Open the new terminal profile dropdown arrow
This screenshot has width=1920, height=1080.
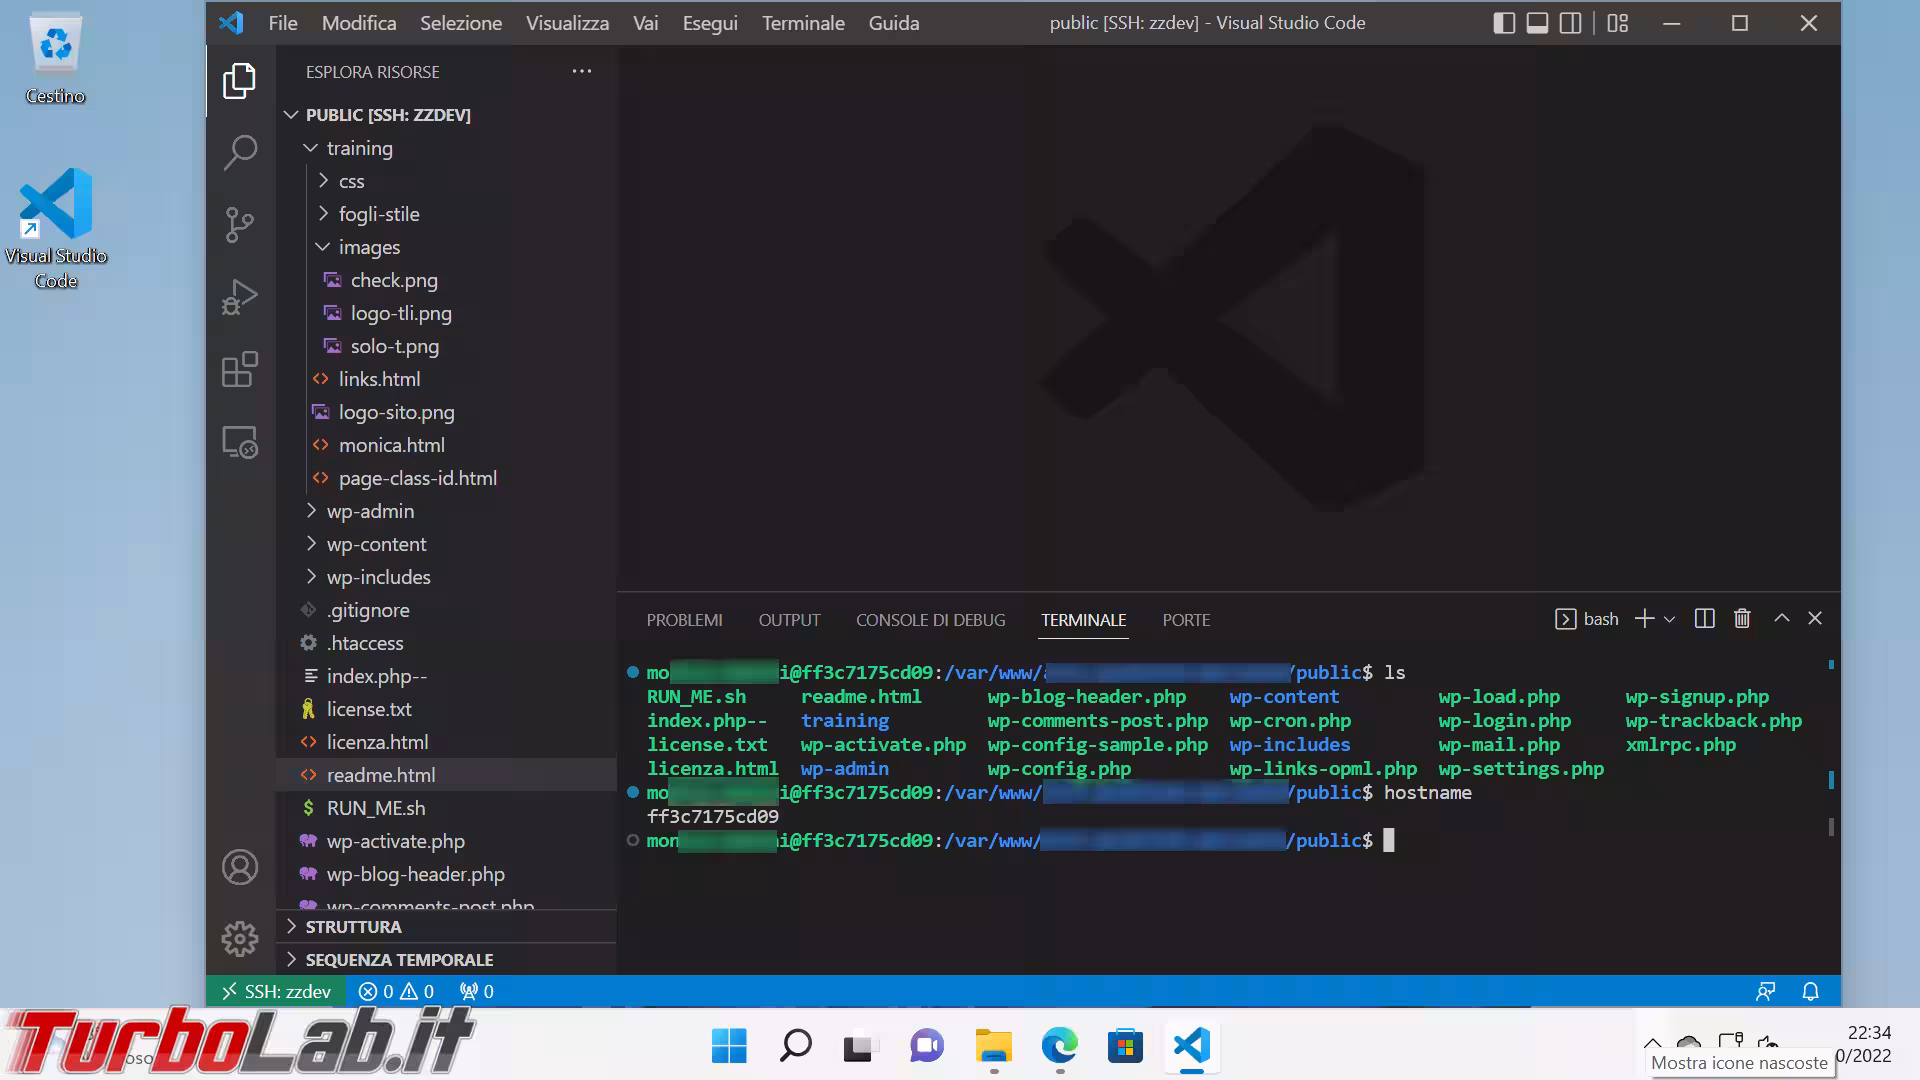[1669, 620]
